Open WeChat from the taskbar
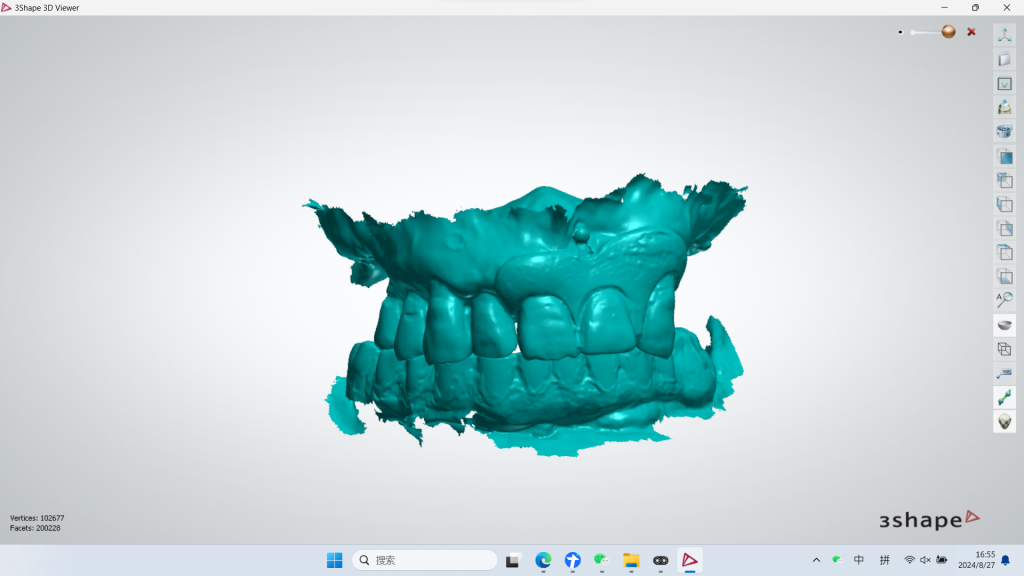Screen dimensions: 1024x576 click(601, 560)
